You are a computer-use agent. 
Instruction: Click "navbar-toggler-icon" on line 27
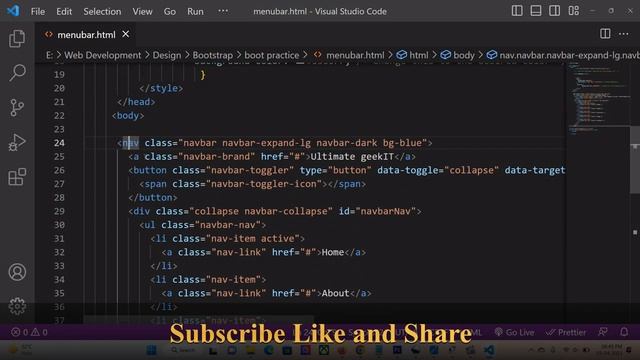[x=264, y=184]
